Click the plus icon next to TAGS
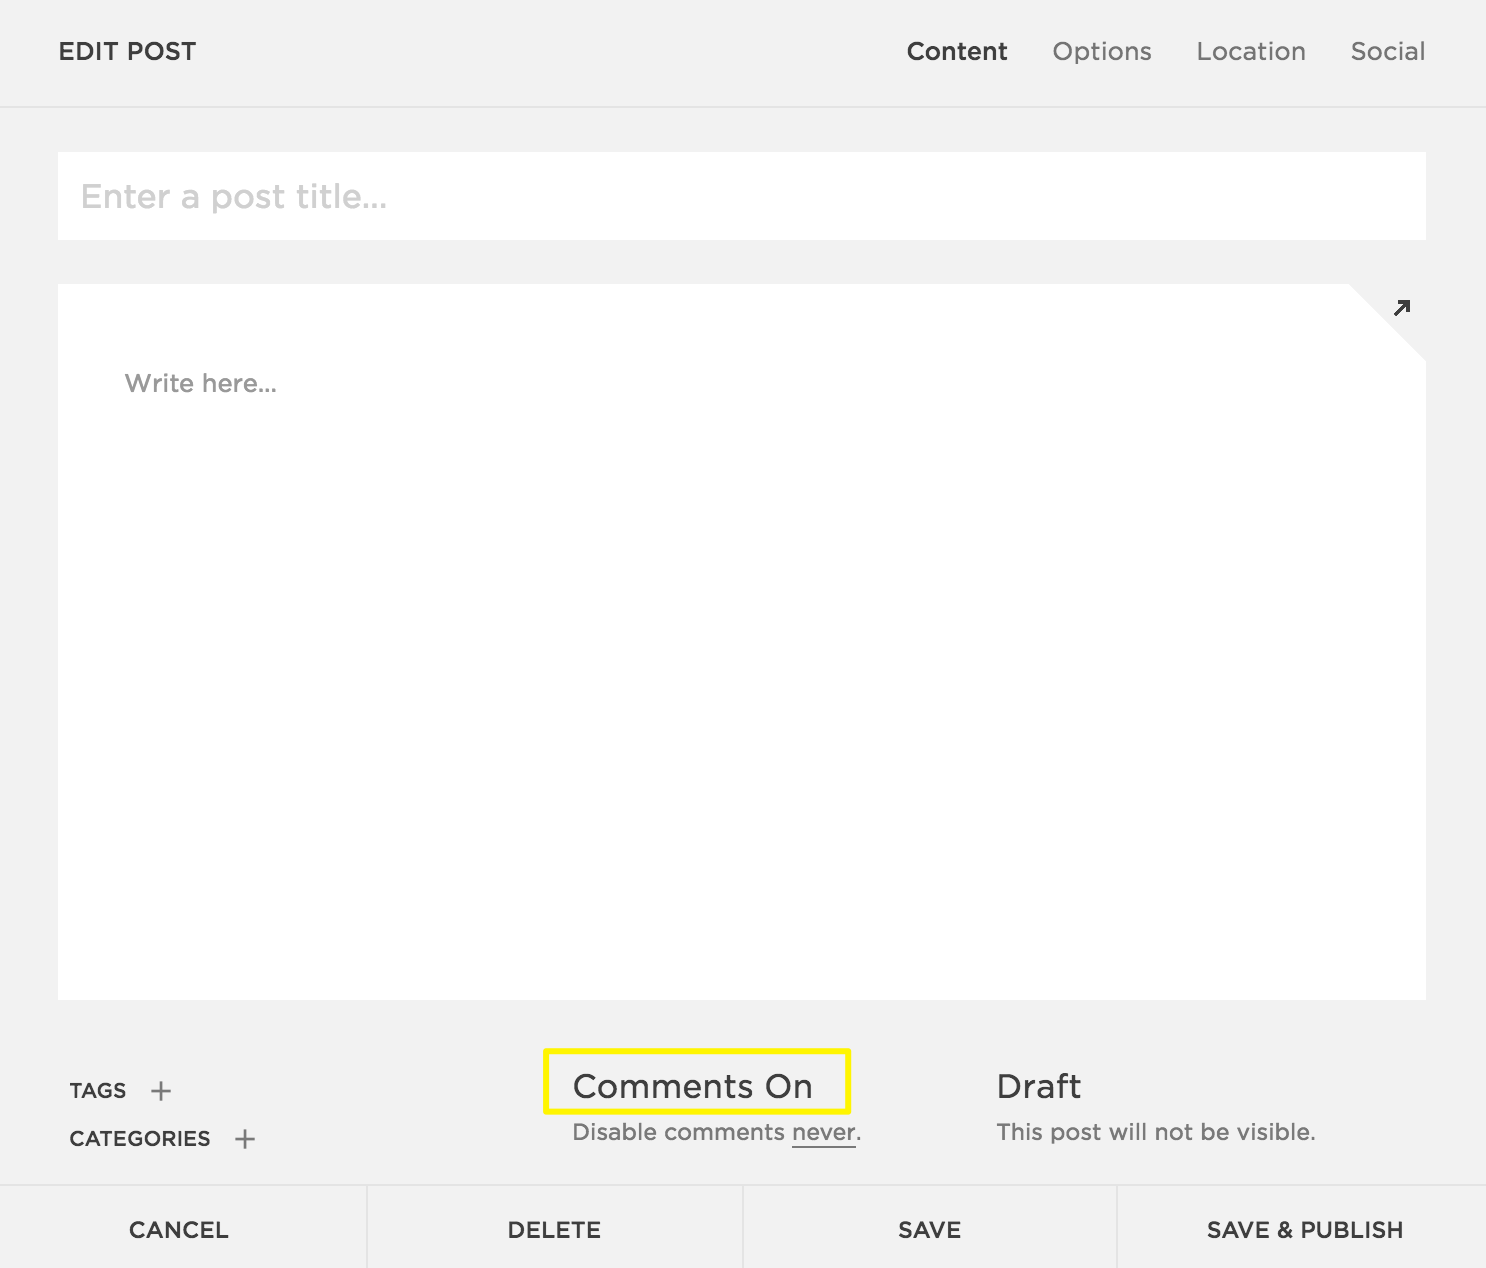The width and height of the screenshot is (1486, 1268). click(x=161, y=1091)
